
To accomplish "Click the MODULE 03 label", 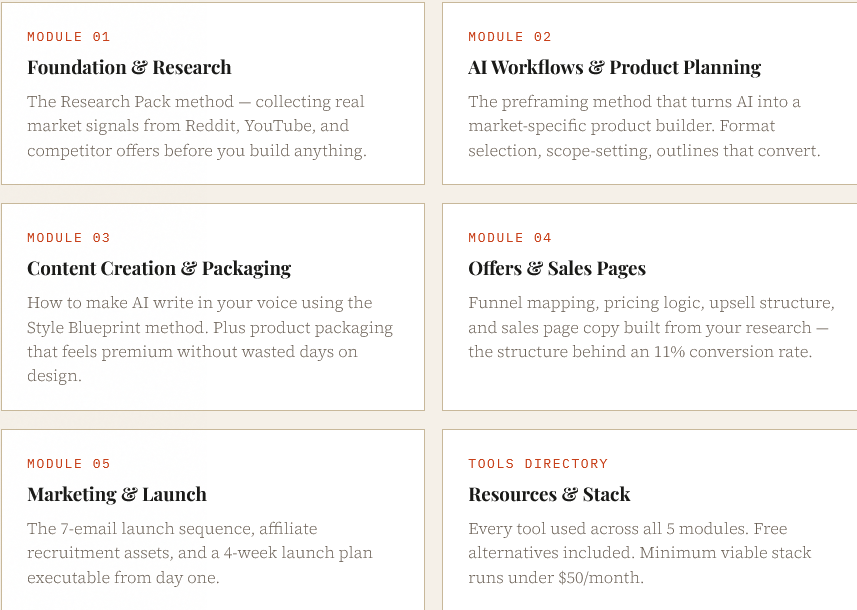I will tap(69, 238).
